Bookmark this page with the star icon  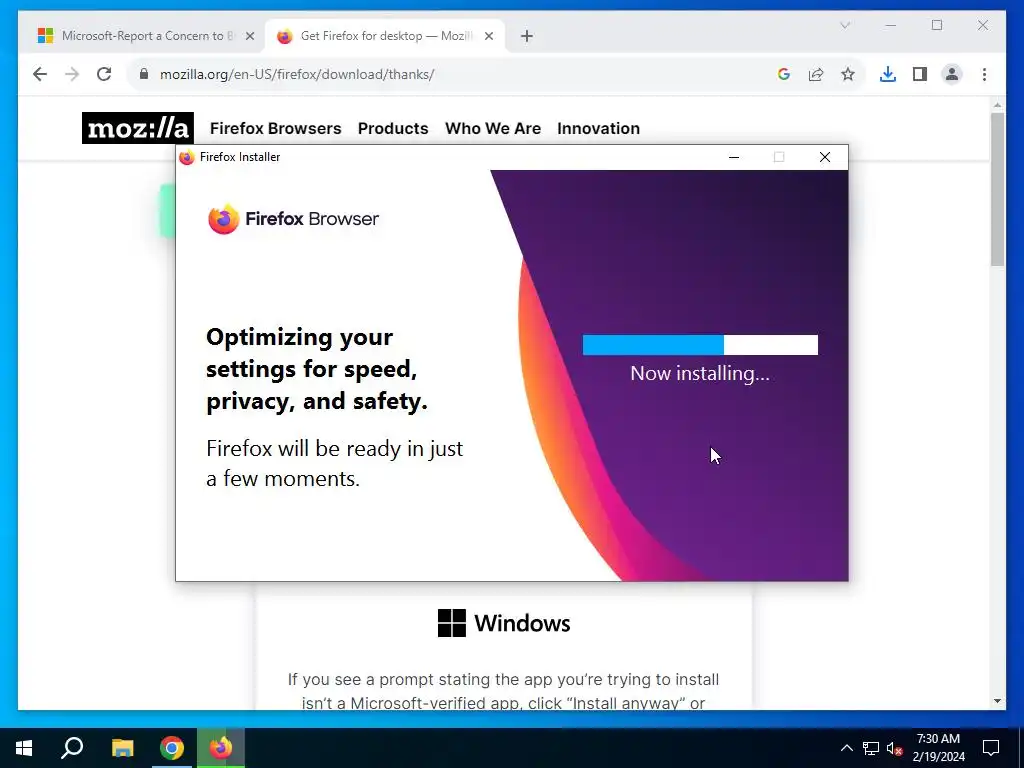(x=848, y=74)
